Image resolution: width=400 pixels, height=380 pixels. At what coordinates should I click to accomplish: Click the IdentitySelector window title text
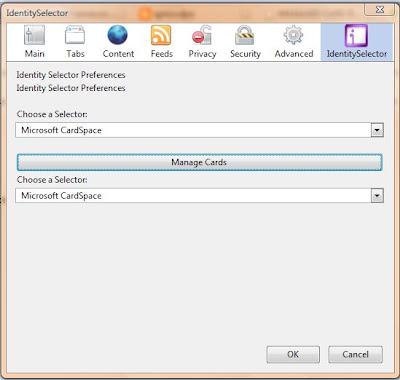[37, 13]
